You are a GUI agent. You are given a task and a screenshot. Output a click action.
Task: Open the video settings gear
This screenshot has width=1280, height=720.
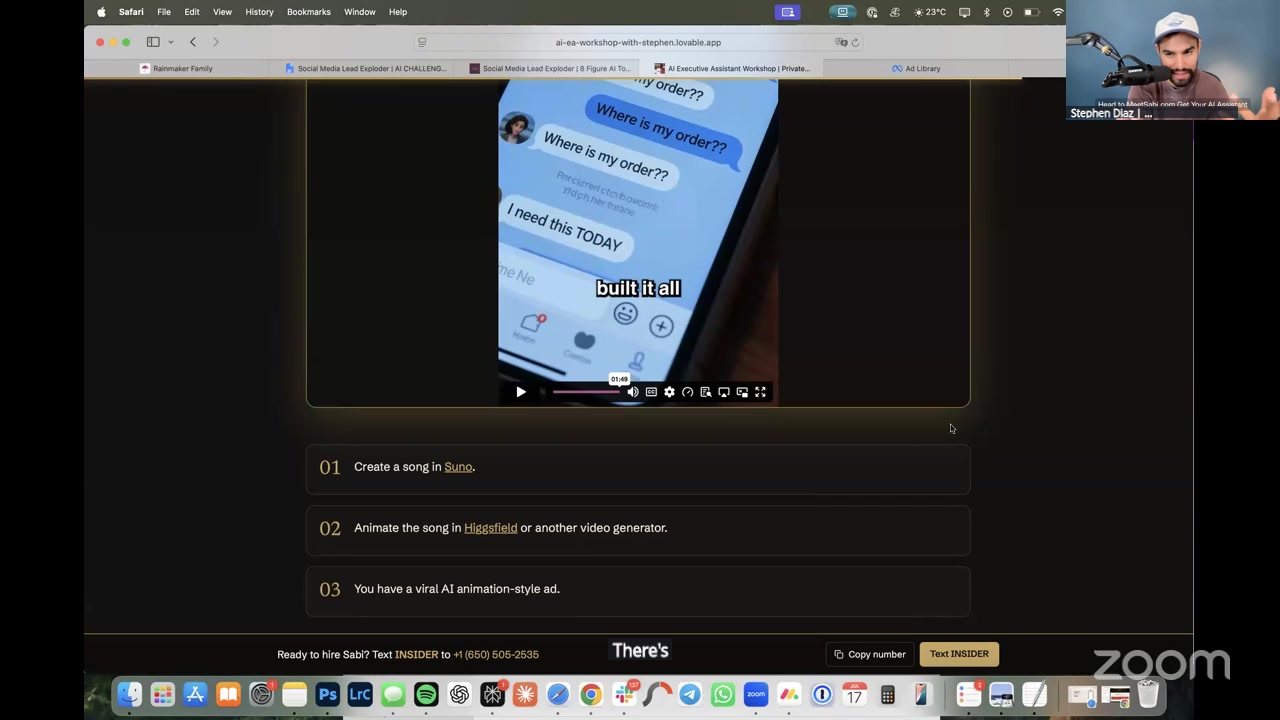pyautogui.click(x=669, y=392)
